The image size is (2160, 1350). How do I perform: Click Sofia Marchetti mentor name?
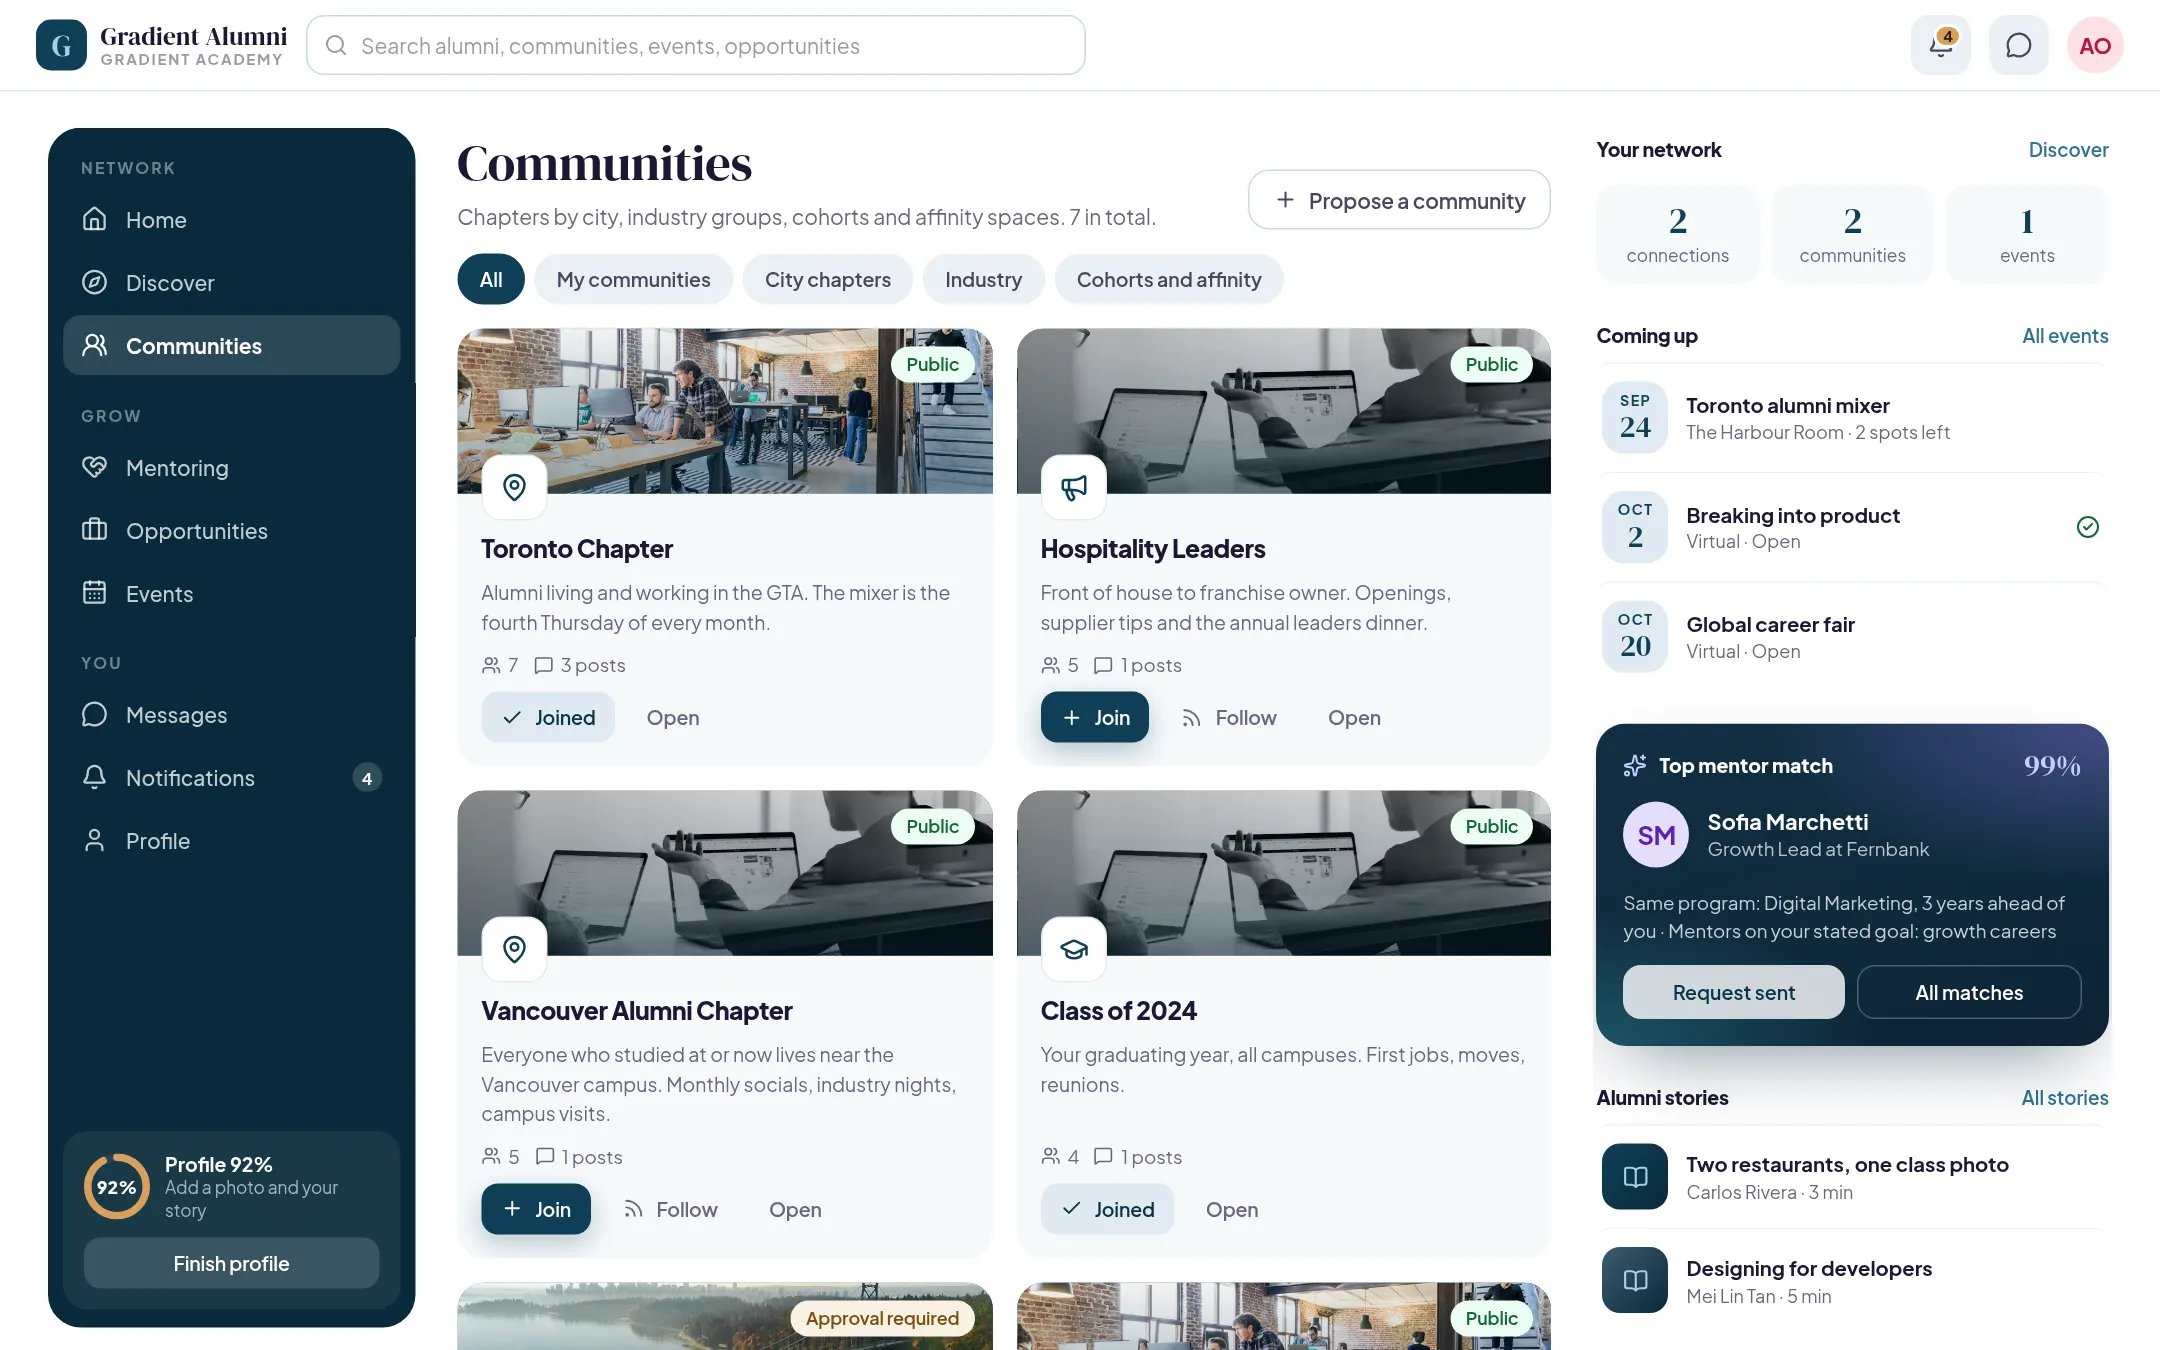1787,822
